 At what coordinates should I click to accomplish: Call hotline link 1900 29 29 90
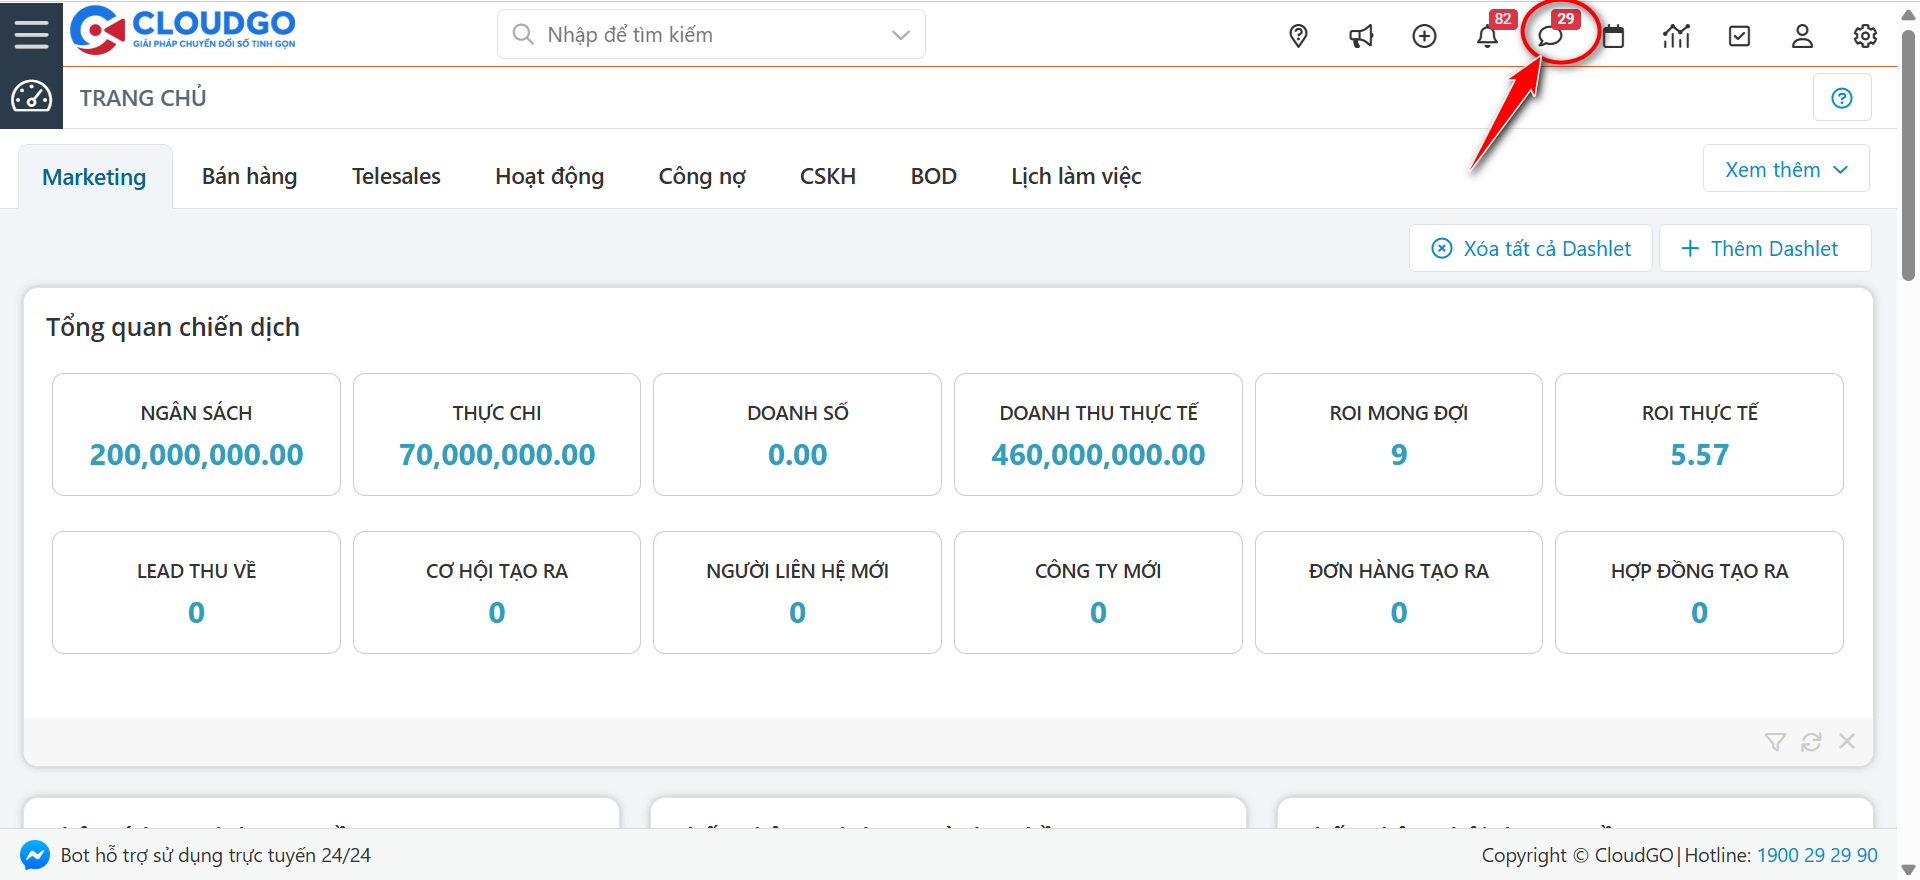[1817, 856]
